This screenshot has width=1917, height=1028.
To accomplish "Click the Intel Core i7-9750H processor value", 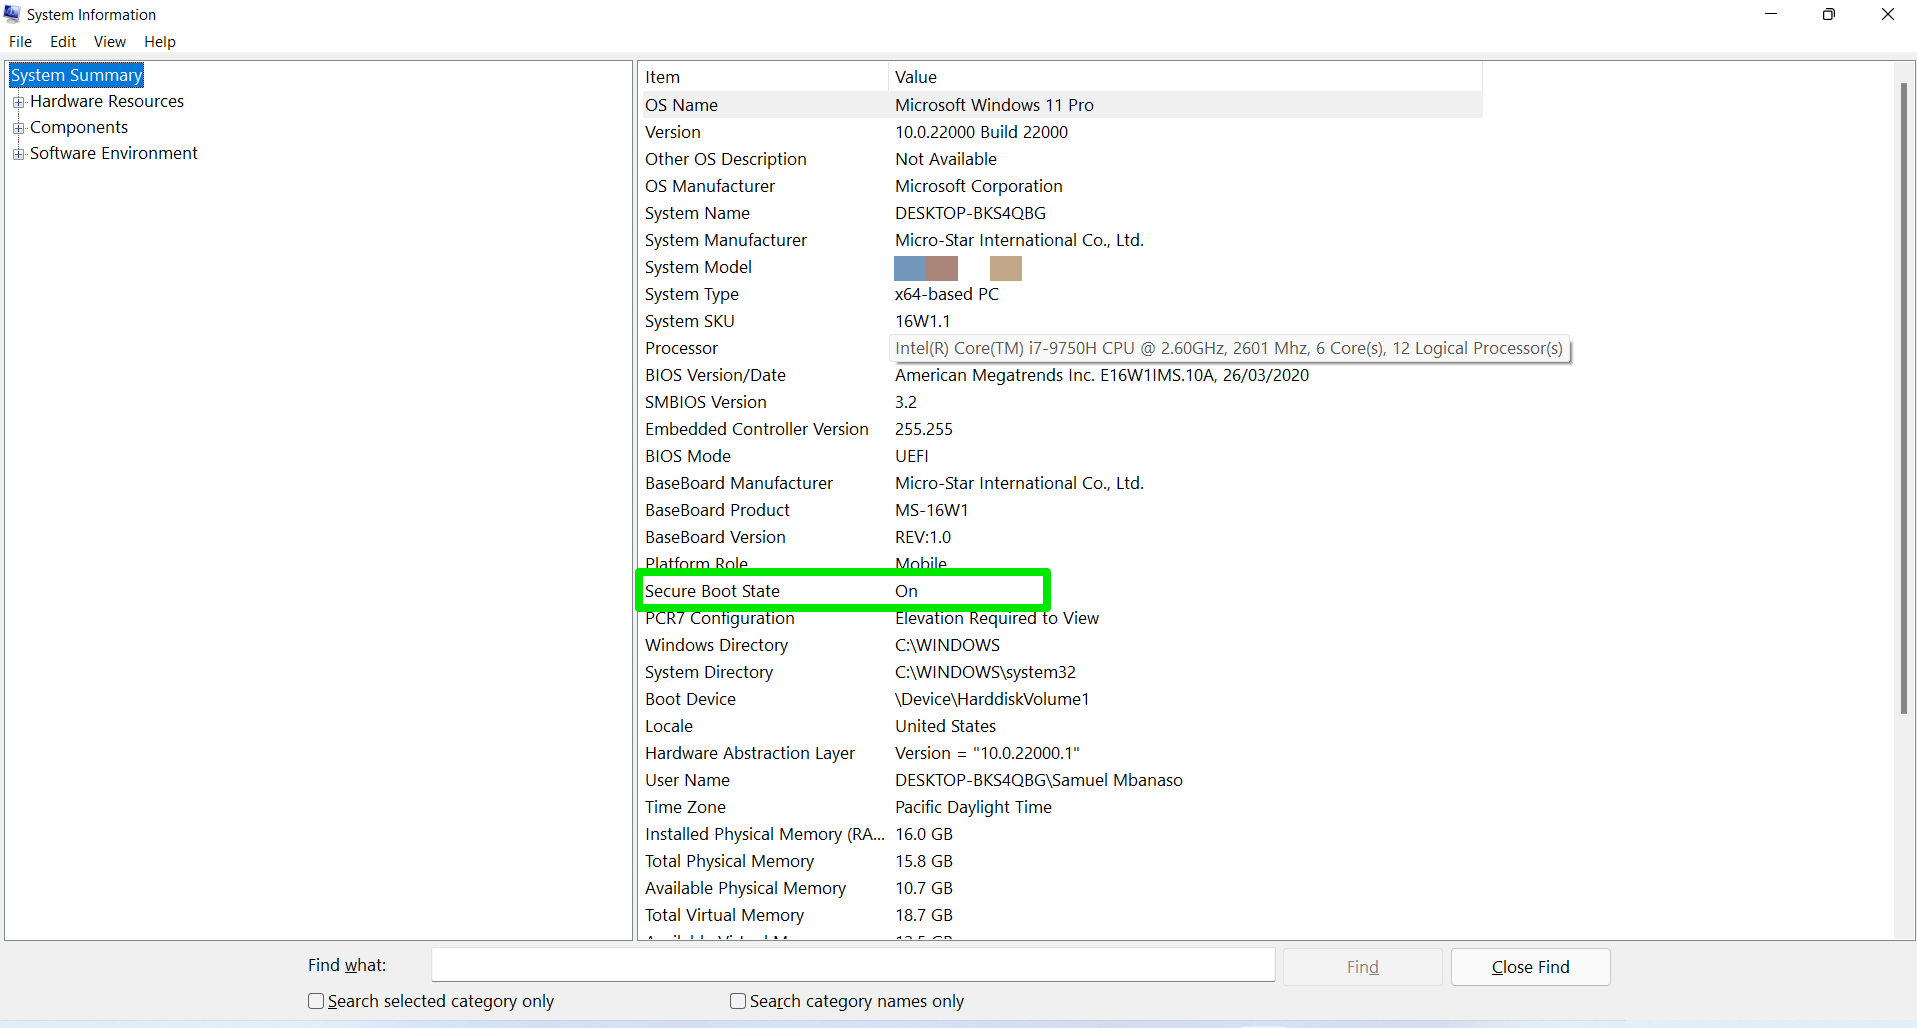I will pyautogui.click(x=1229, y=348).
